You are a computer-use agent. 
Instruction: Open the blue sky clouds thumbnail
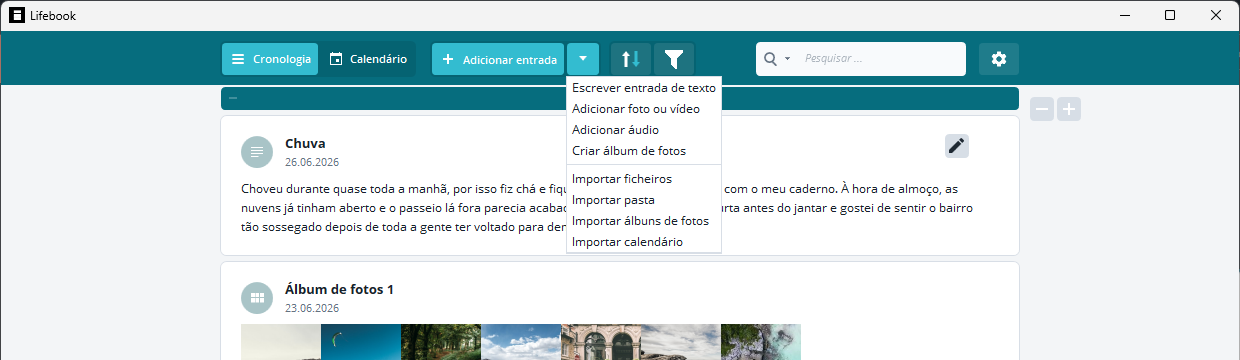[x=521, y=342]
